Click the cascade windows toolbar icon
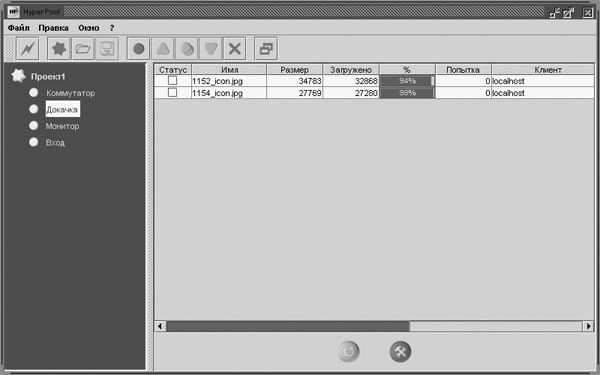600x375 pixels. [x=266, y=49]
